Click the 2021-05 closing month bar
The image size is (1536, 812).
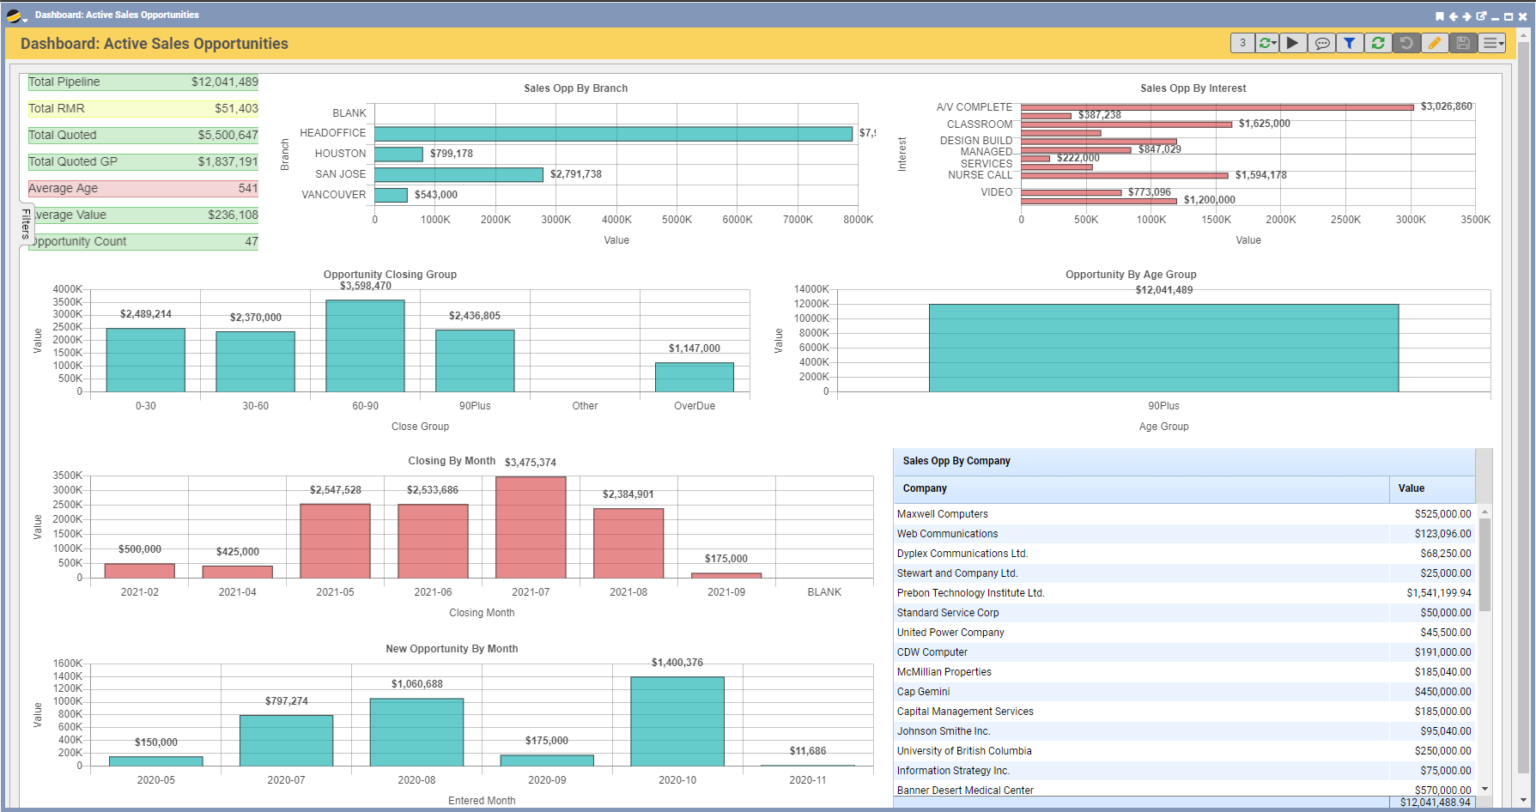335,541
